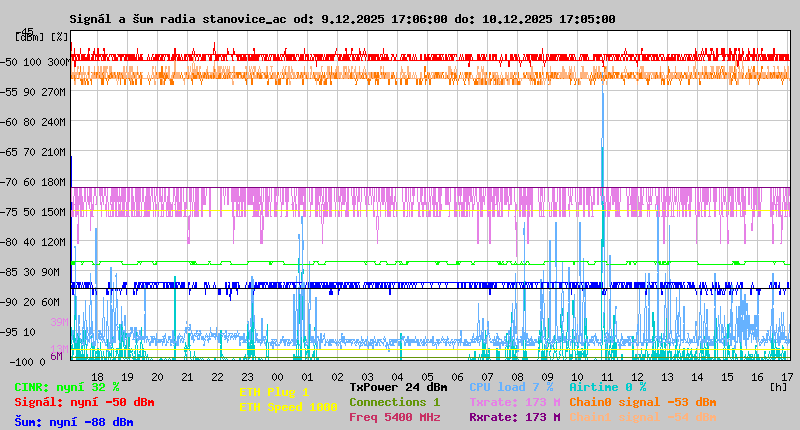This screenshot has width=800, height=430.
Task: Click the graph title text
Action: click(x=342, y=19)
